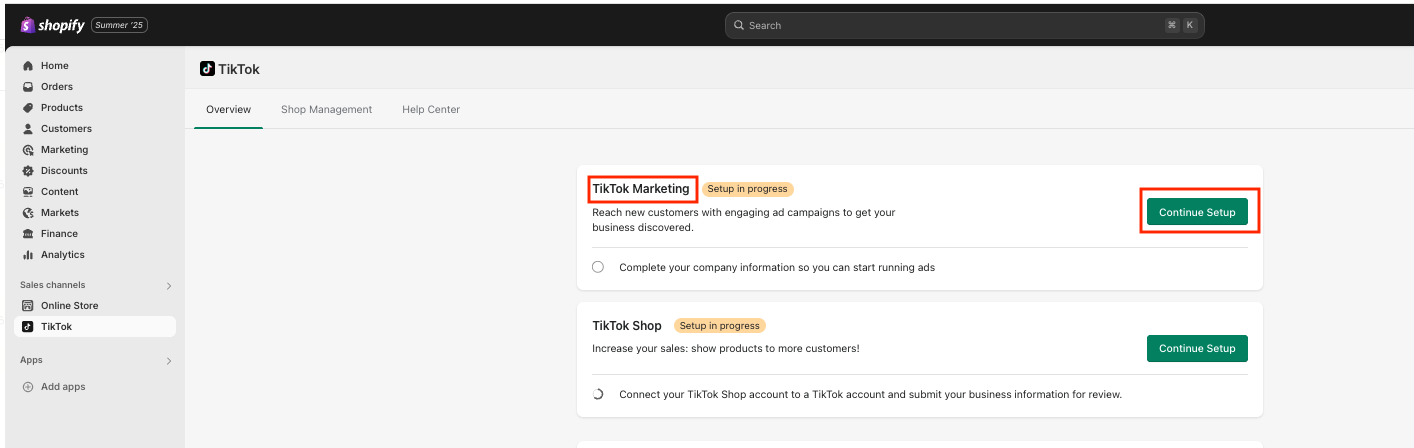The image size is (1414, 448).
Task: Switch to the Overview tab
Action: (228, 110)
